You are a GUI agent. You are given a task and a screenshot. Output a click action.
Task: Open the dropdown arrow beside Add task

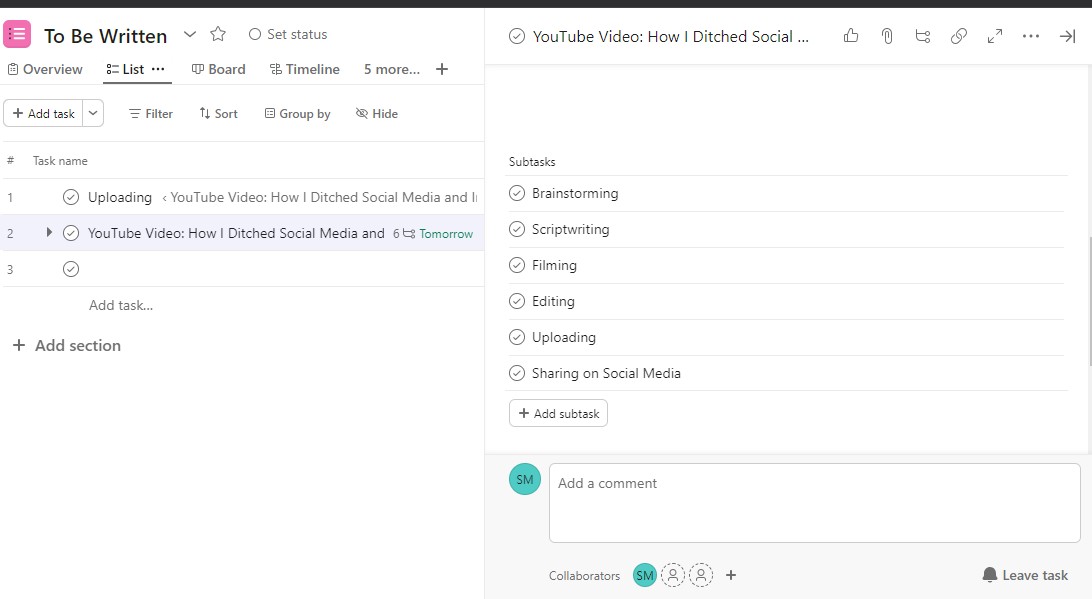tap(93, 113)
